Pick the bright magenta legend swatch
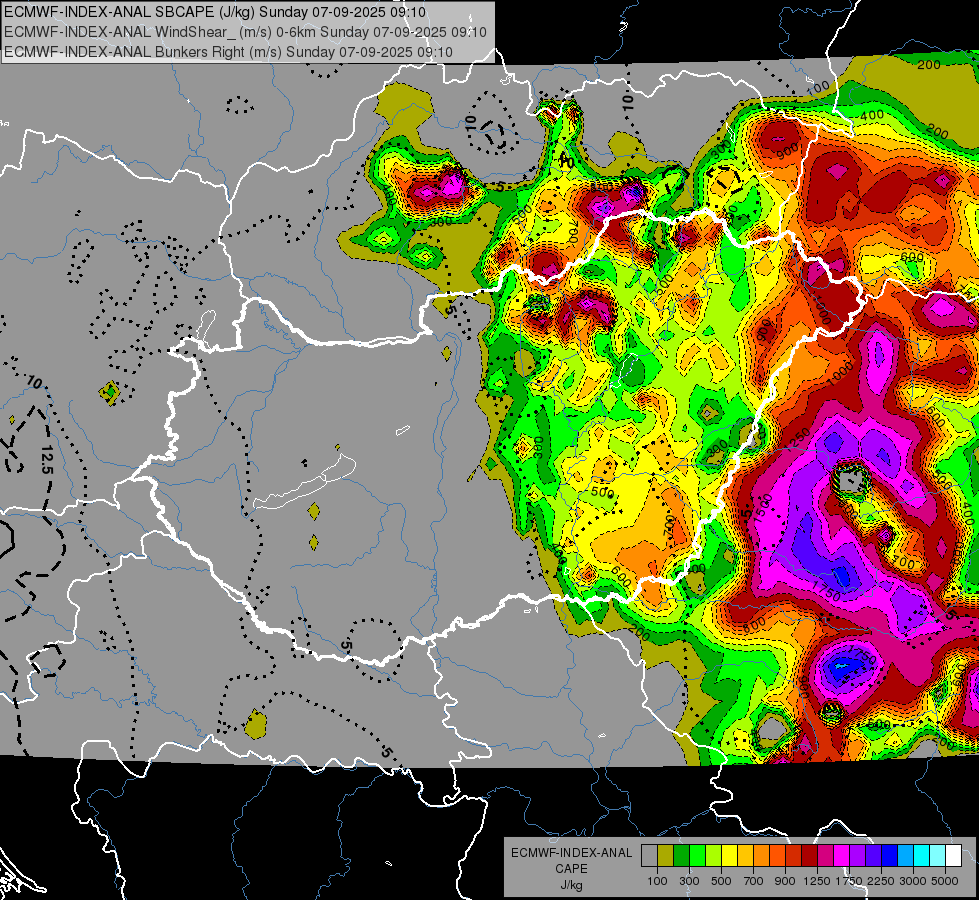The height and width of the screenshot is (900, 979). coord(842,856)
